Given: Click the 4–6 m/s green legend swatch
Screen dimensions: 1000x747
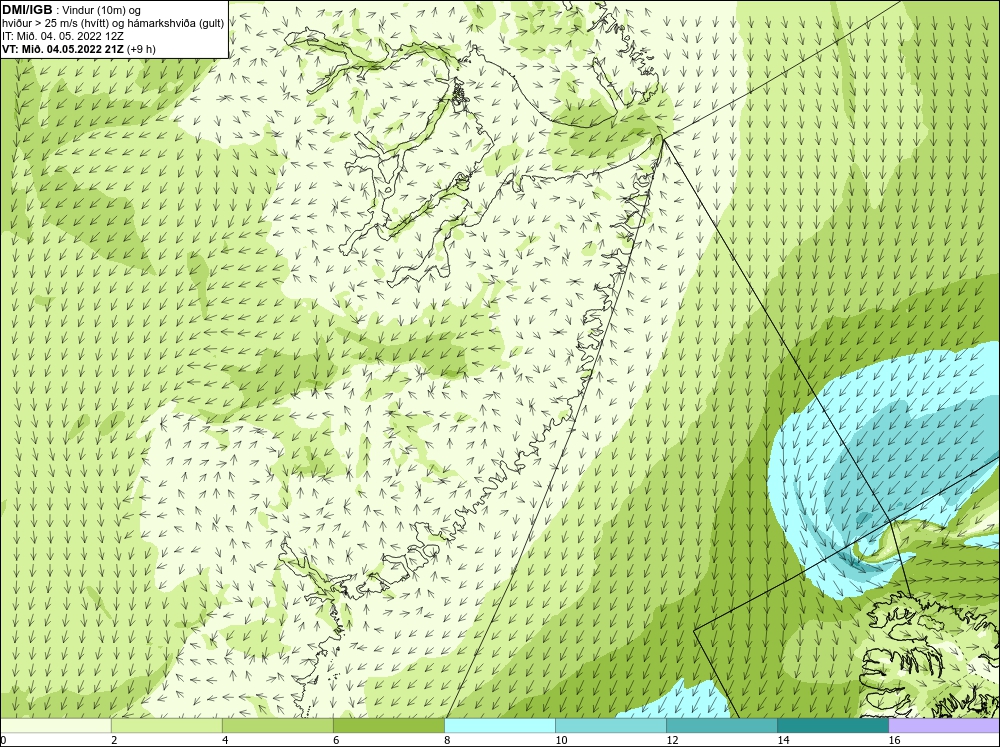Looking at the screenshot, I should click(x=277, y=725).
